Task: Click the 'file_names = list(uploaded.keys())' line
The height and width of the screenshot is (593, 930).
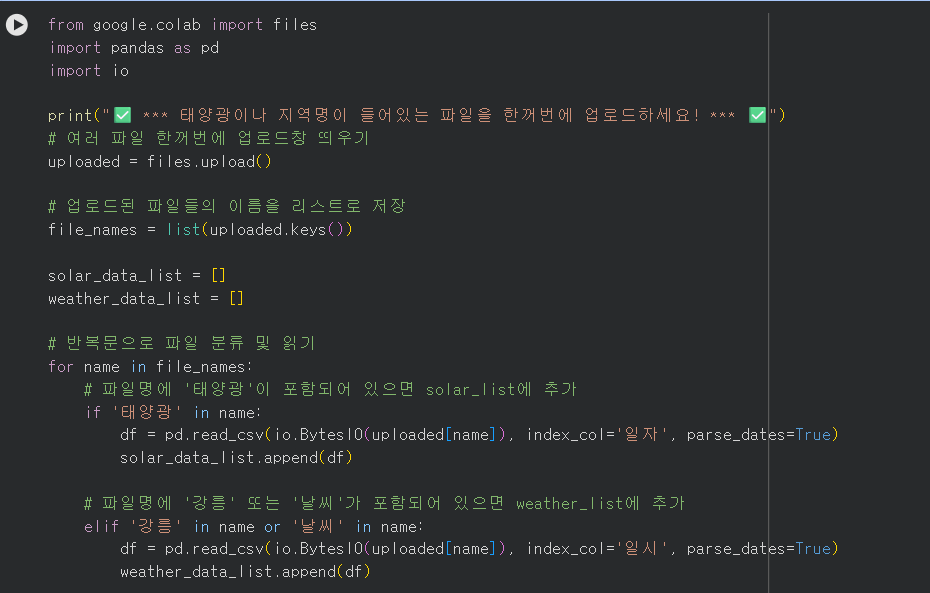Action: point(200,230)
